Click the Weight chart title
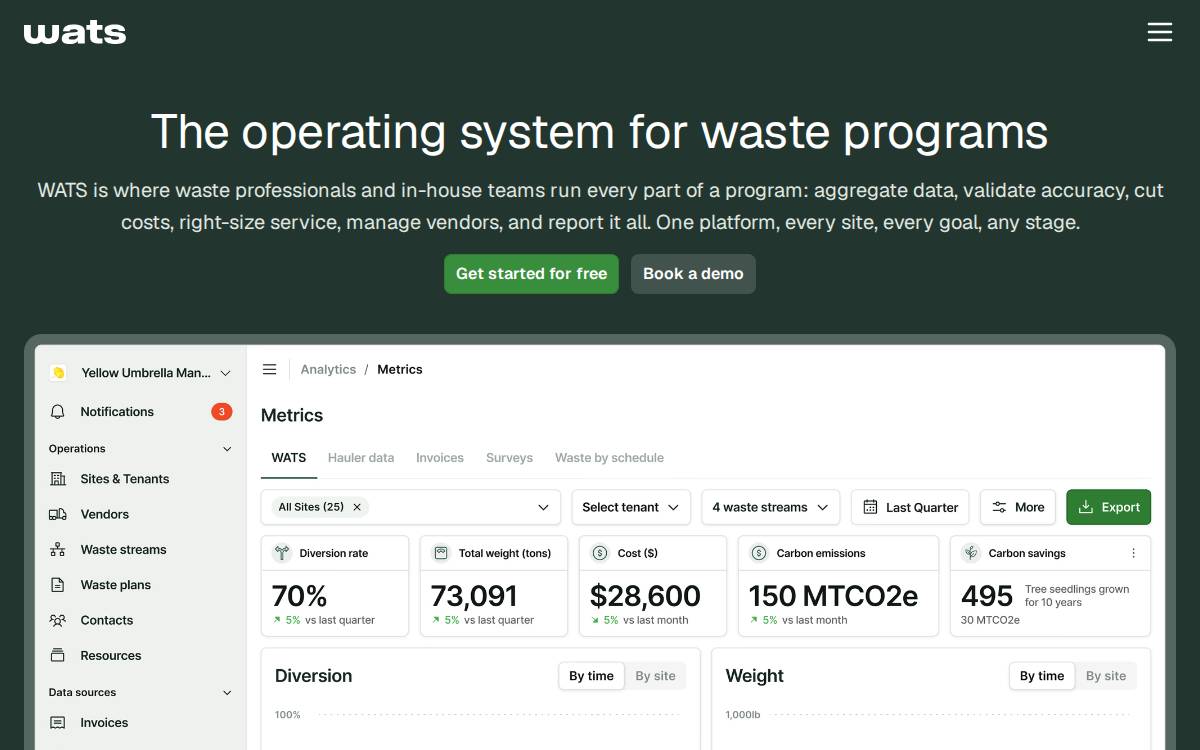The width and height of the screenshot is (1200, 750). 755,676
